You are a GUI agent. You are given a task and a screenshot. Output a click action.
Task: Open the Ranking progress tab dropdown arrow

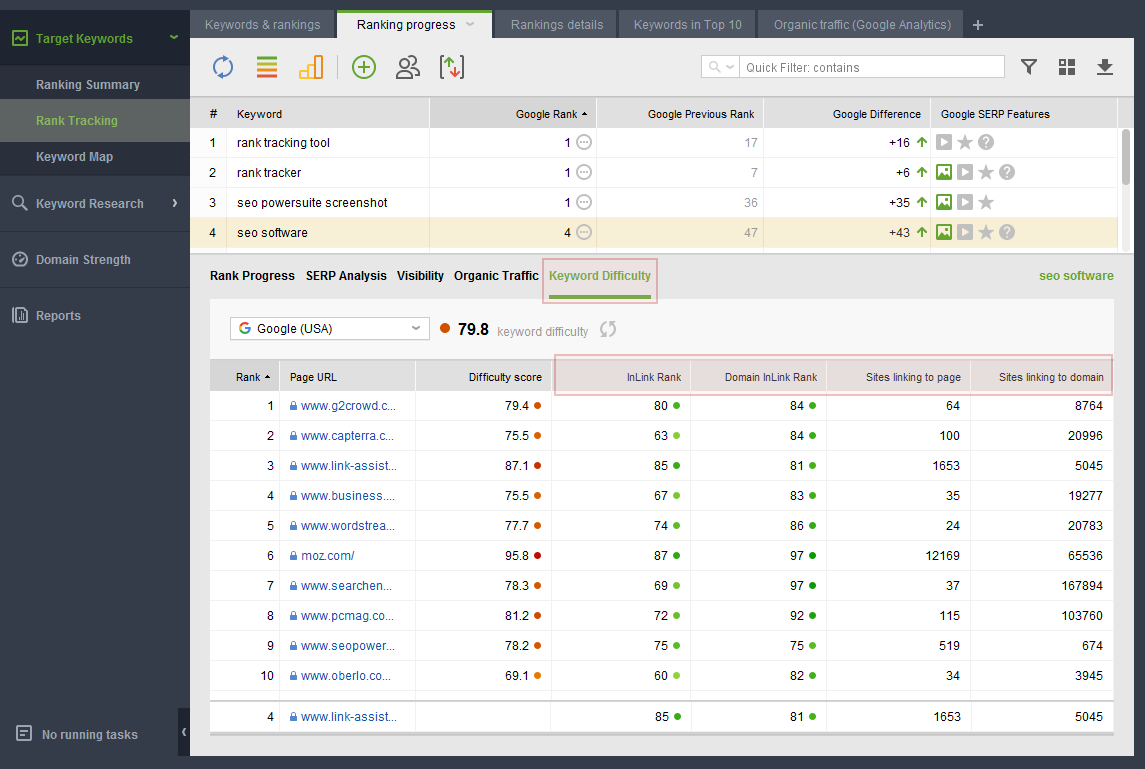point(470,25)
